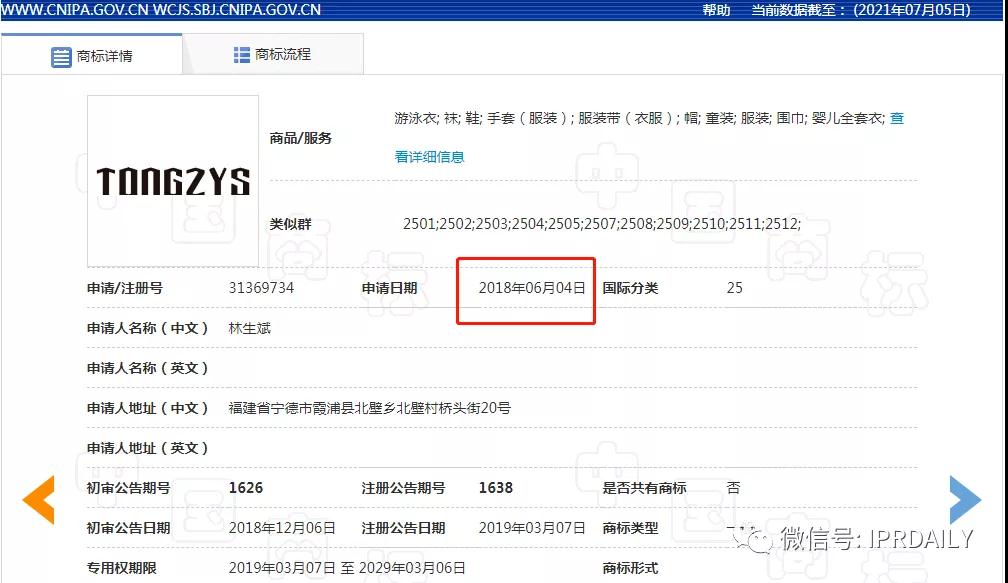Select international class value 25
The image size is (1008, 583).
pyautogui.click(x=735, y=288)
